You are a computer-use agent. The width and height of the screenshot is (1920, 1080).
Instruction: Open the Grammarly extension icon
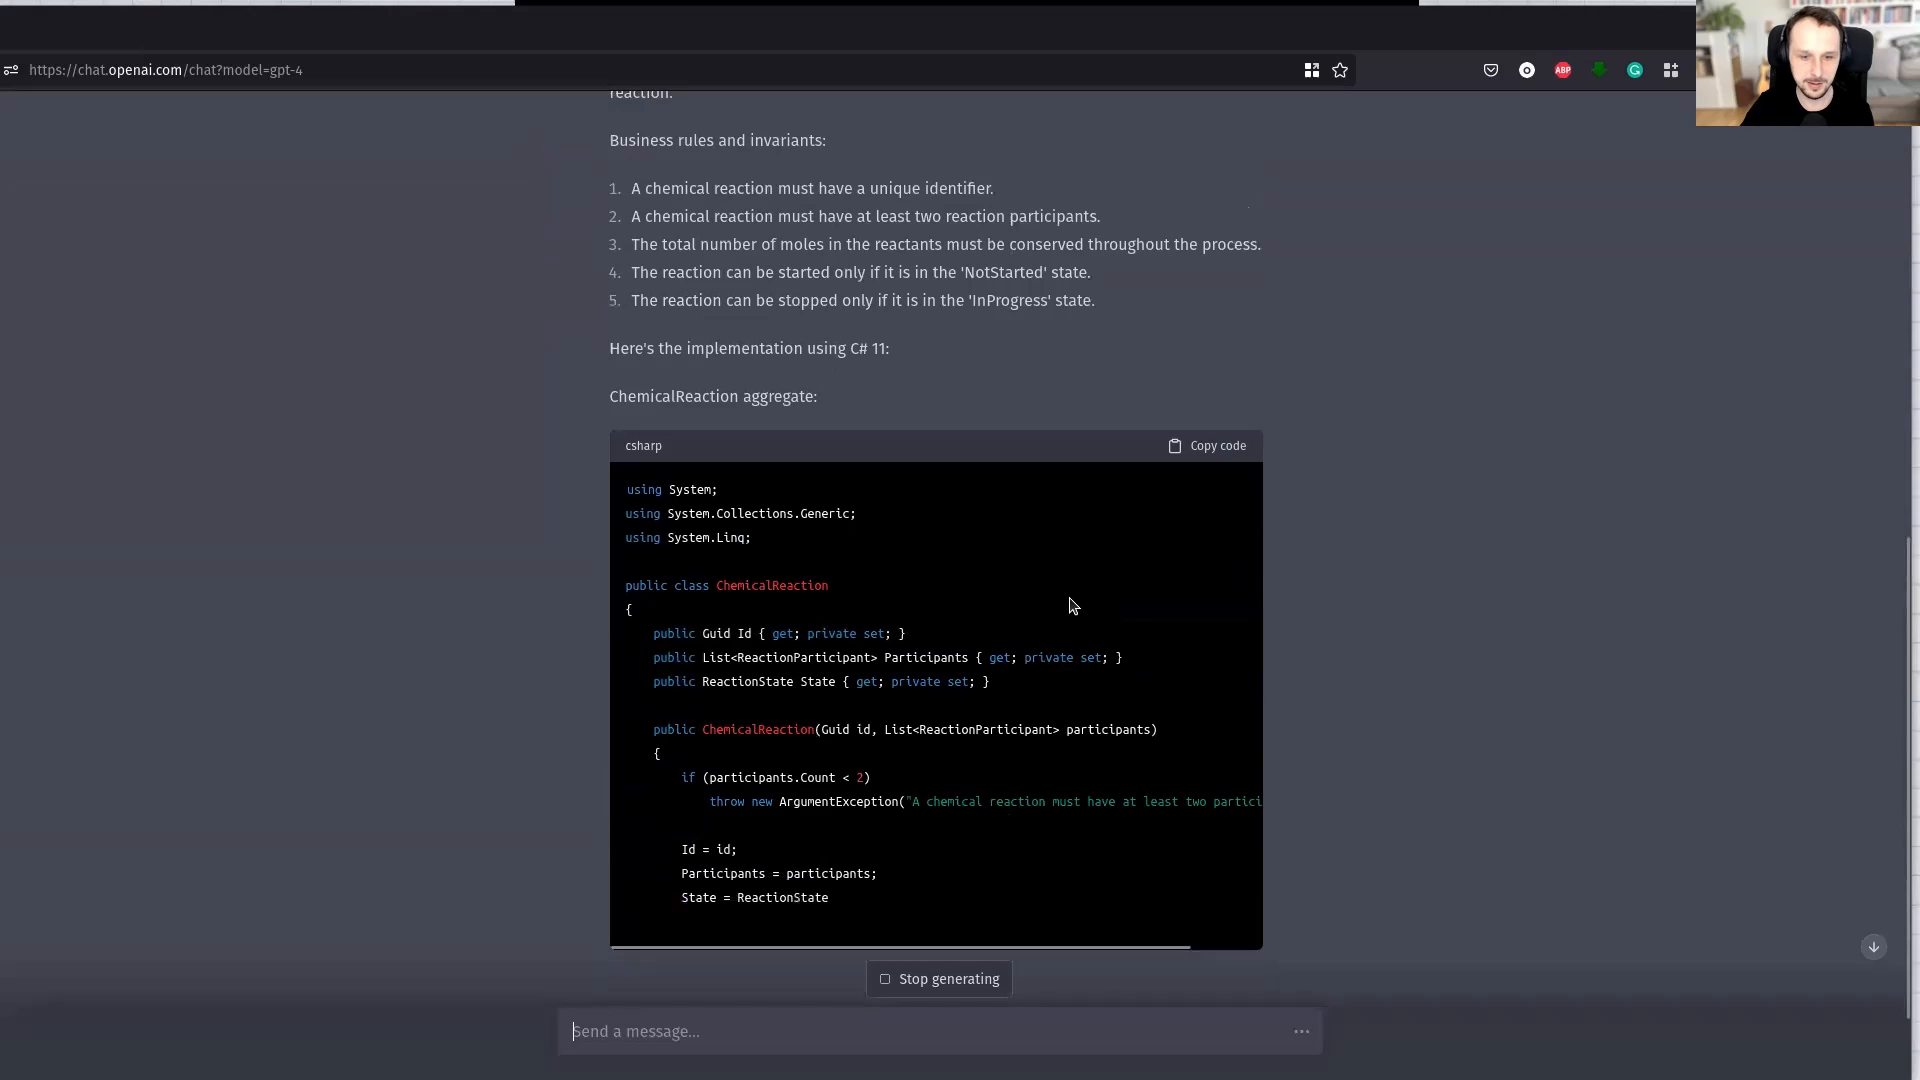[1635, 70]
